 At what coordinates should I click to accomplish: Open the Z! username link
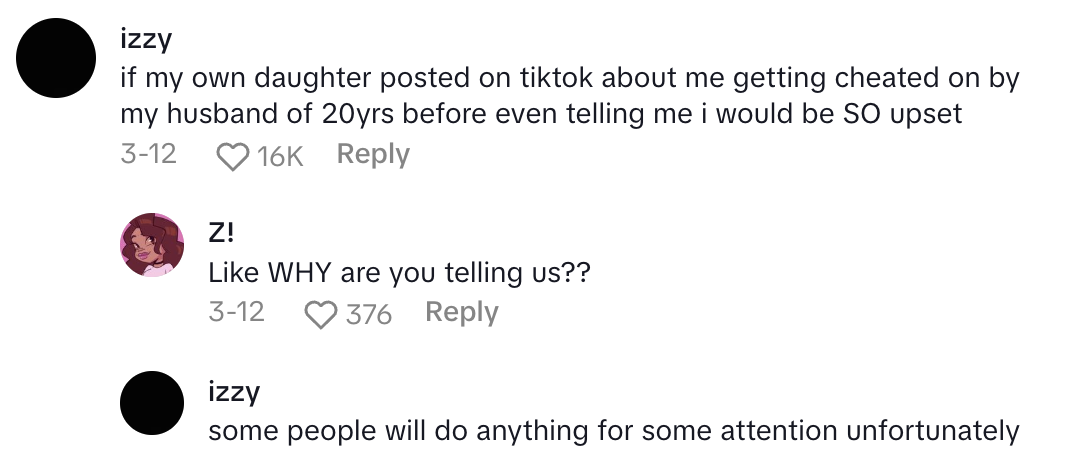click(x=221, y=231)
